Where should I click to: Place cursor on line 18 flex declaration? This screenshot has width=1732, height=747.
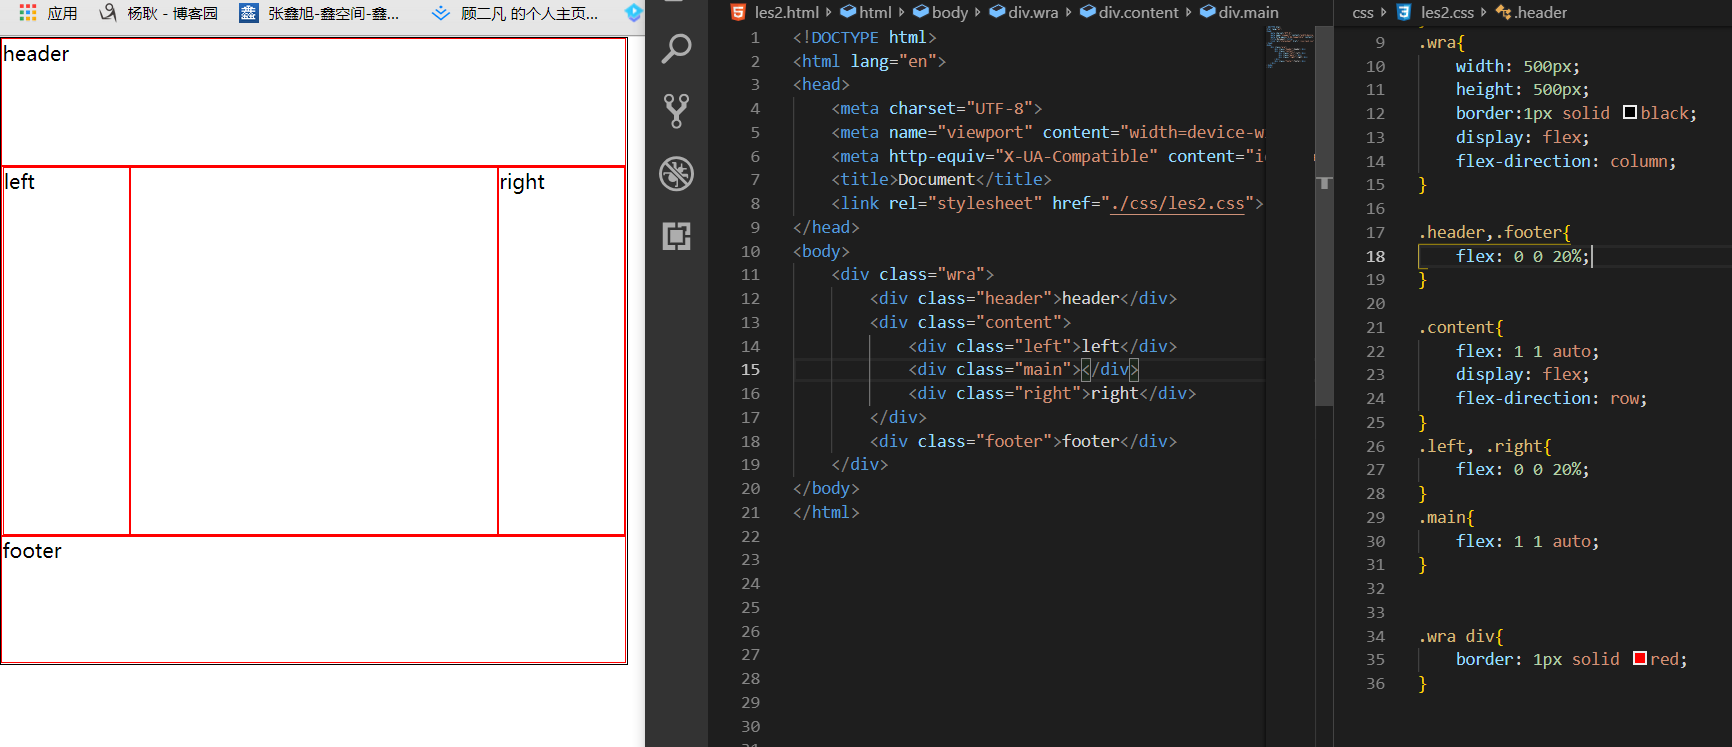(1521, 257)
